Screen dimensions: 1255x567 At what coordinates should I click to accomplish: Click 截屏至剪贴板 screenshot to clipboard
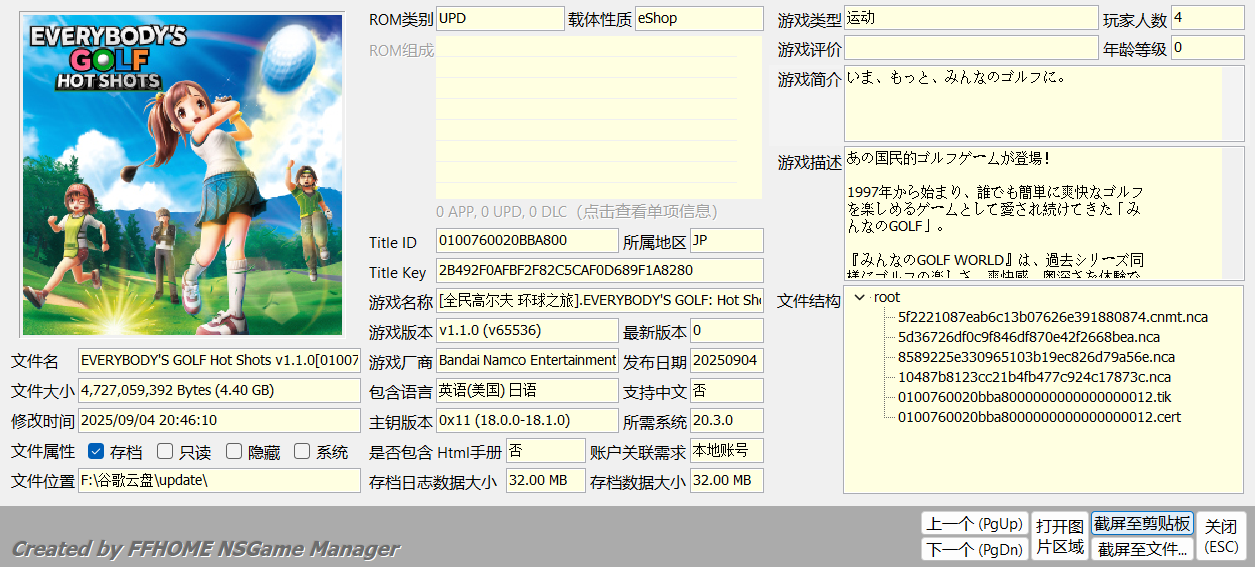(1142, 524)
